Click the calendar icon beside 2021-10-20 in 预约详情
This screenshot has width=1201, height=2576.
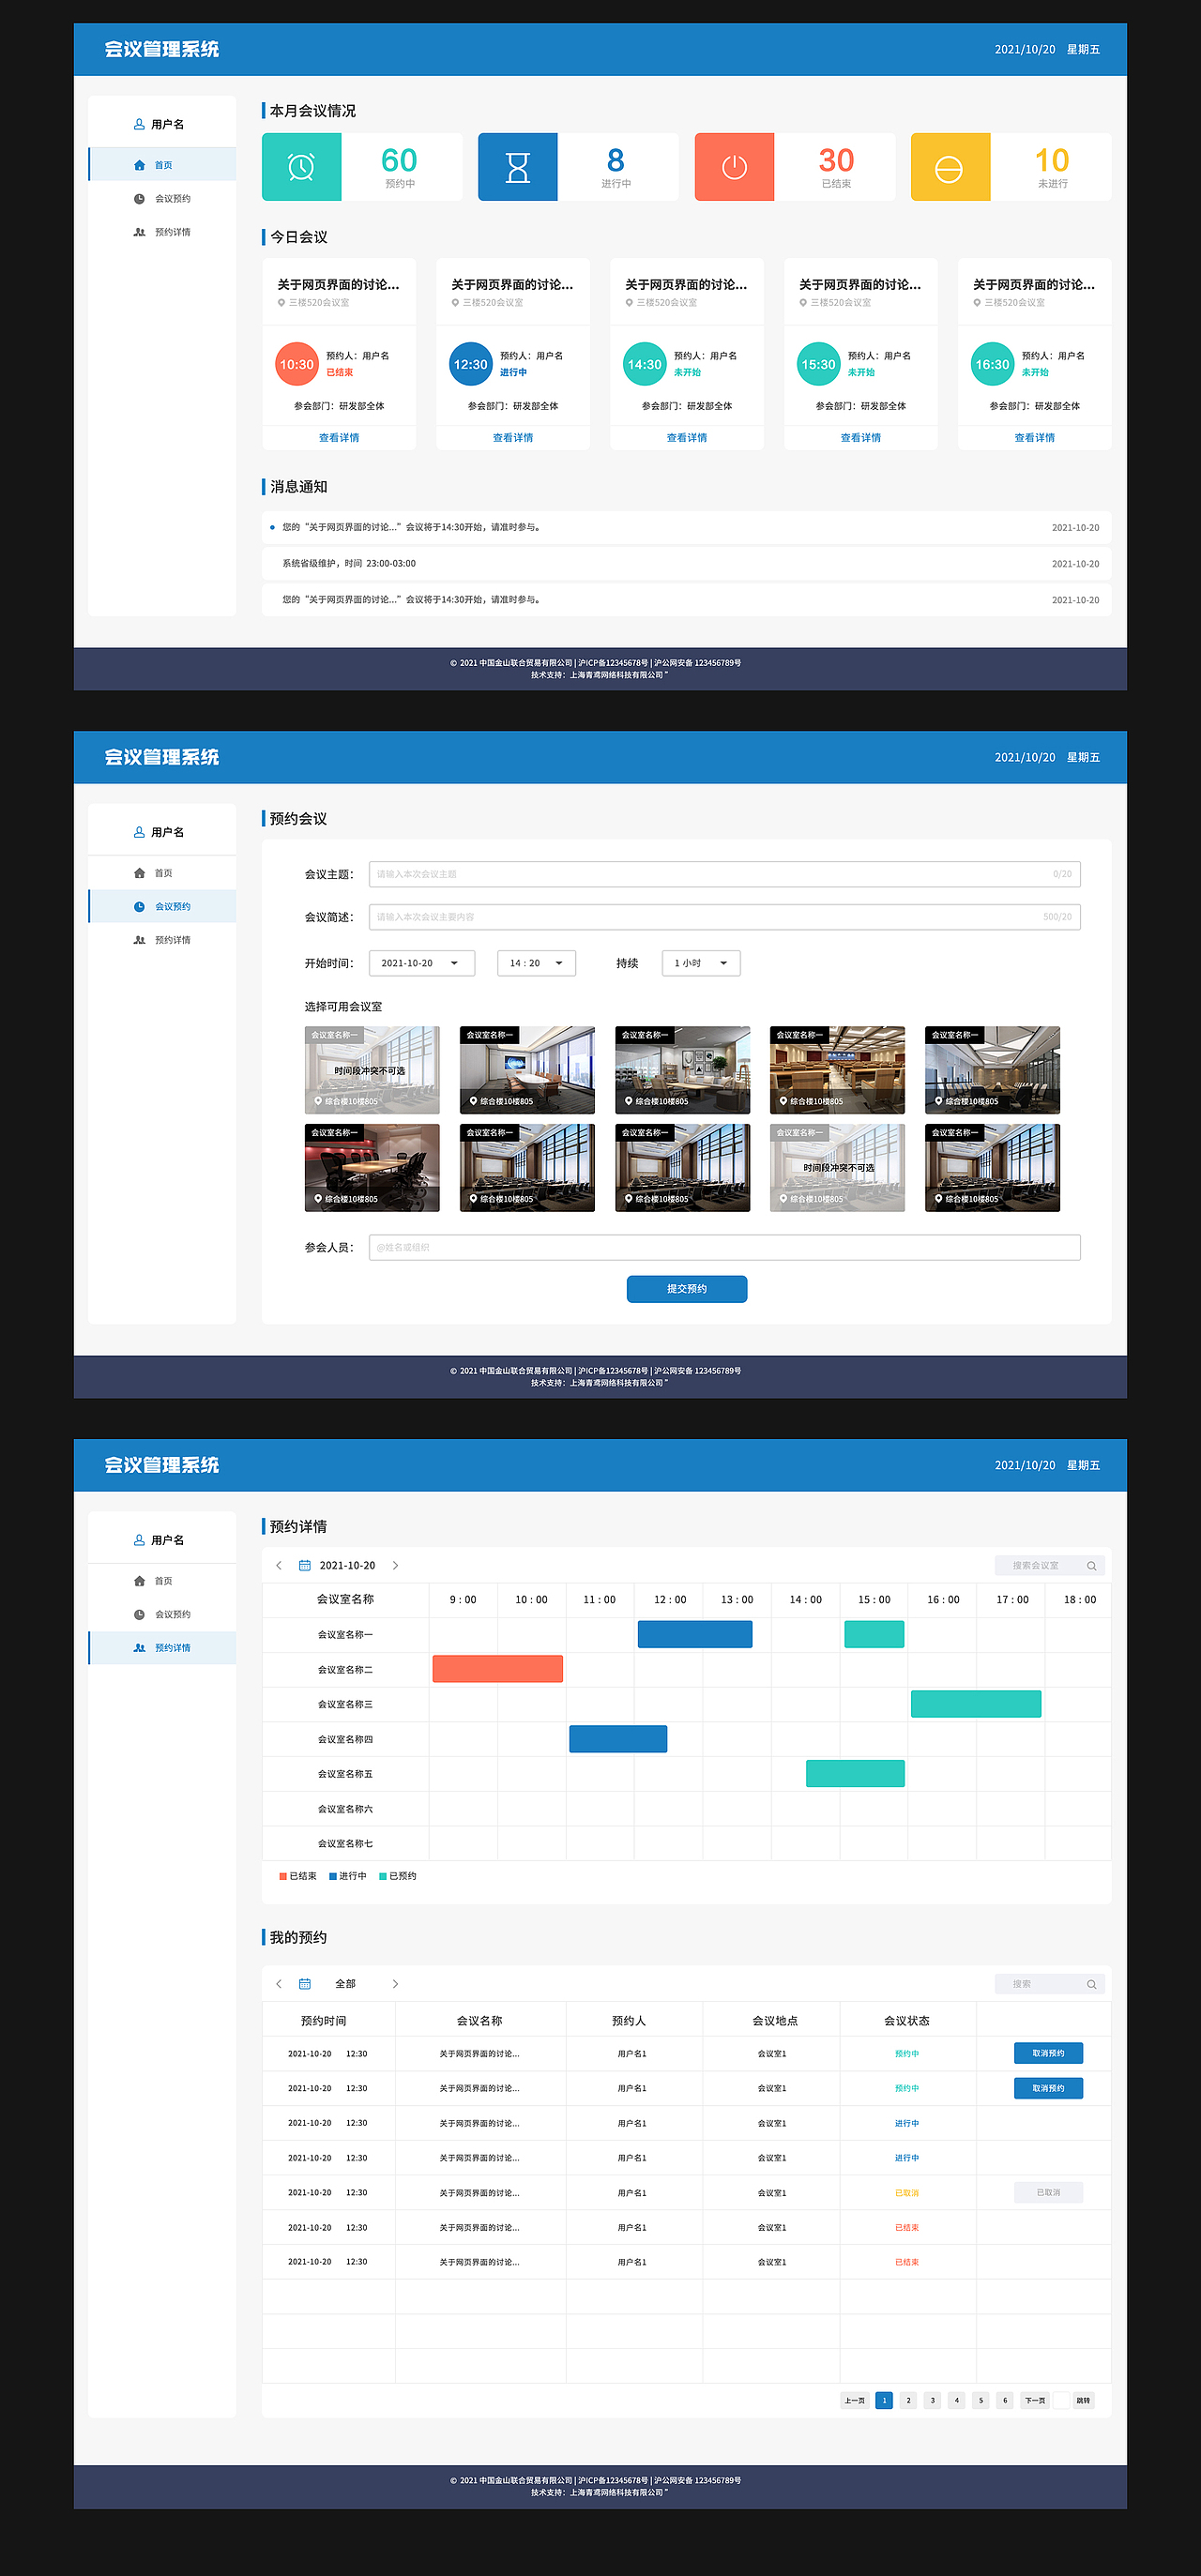305,1565
